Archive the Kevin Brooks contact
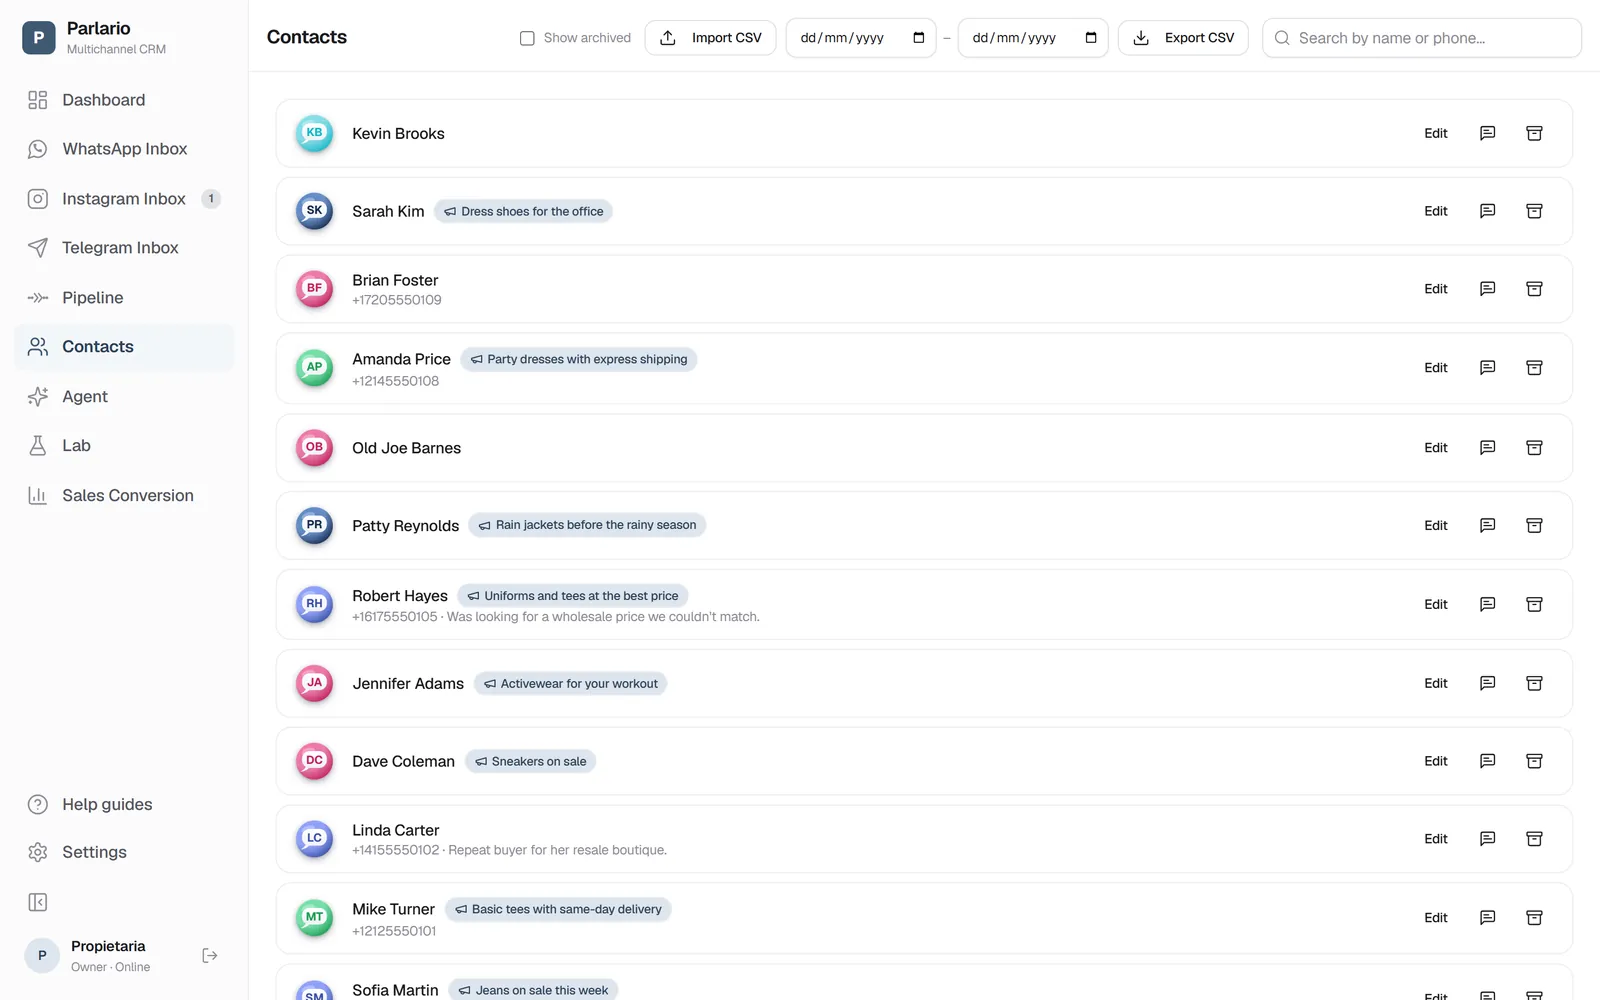 tap(1534, 133)
